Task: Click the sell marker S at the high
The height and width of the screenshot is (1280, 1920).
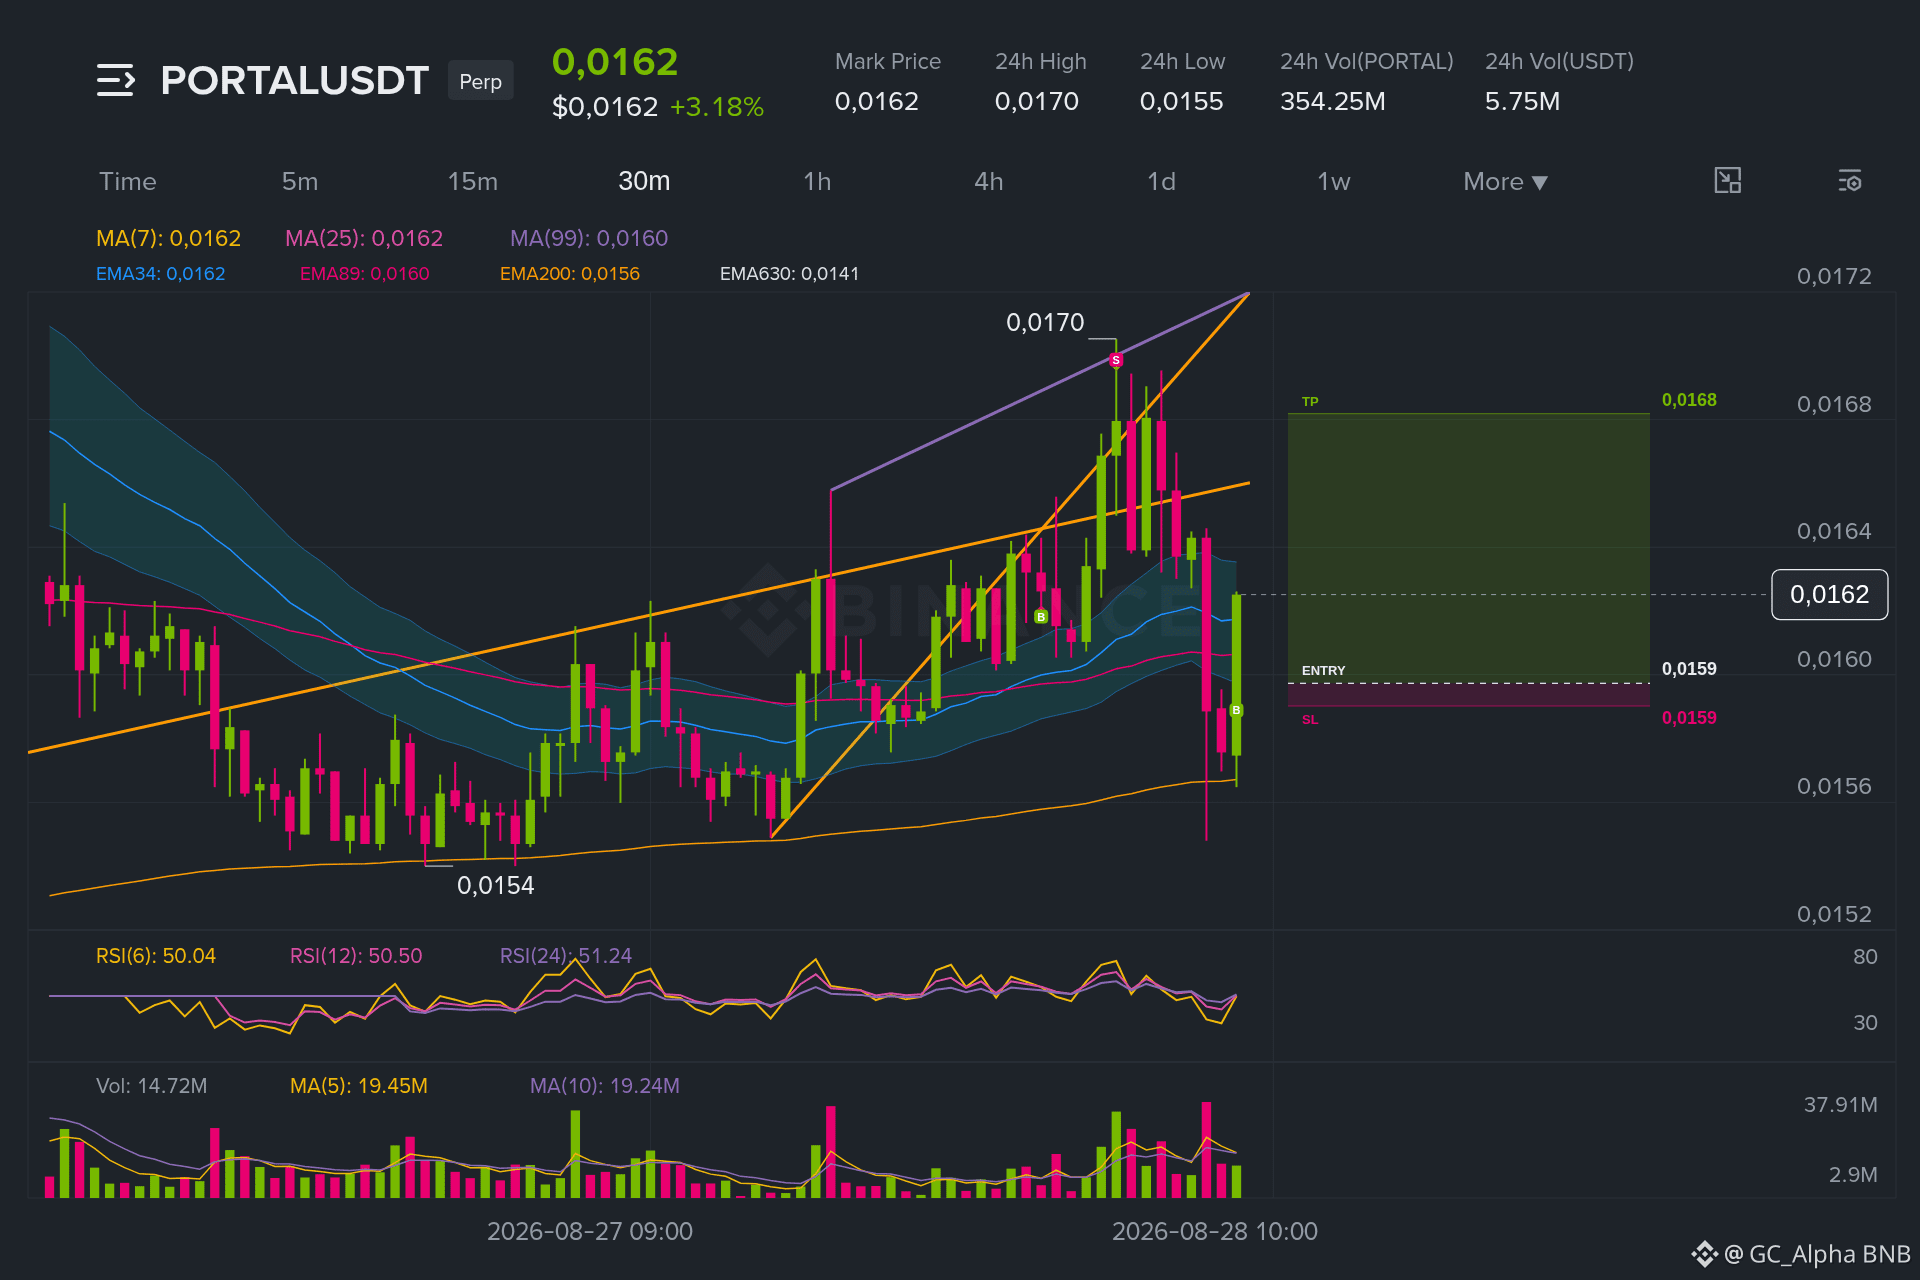Action: 1116,360
